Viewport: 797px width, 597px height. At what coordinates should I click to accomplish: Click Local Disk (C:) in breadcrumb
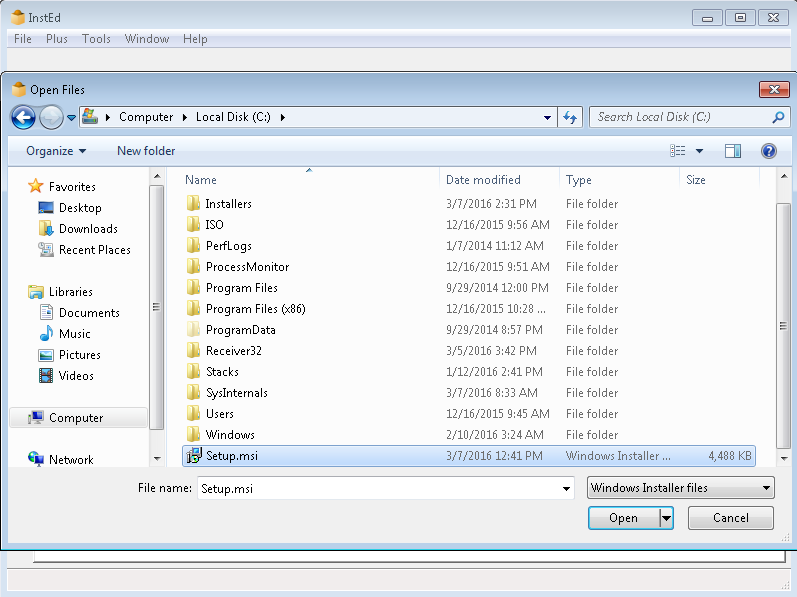233,117
